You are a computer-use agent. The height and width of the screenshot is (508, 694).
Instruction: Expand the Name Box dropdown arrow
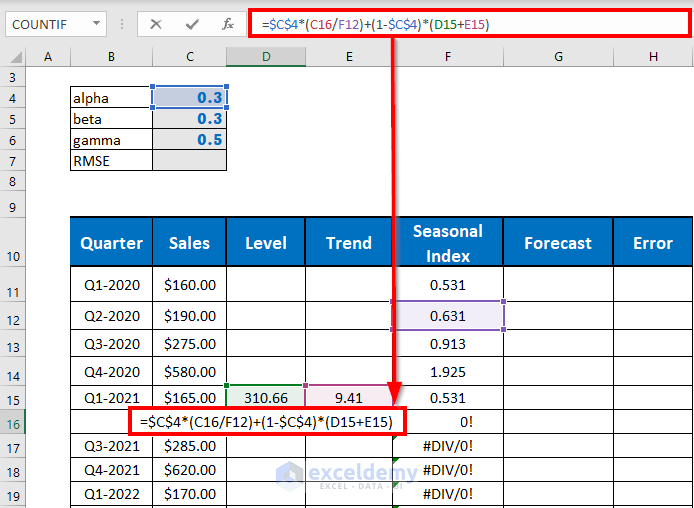[96, 24]
